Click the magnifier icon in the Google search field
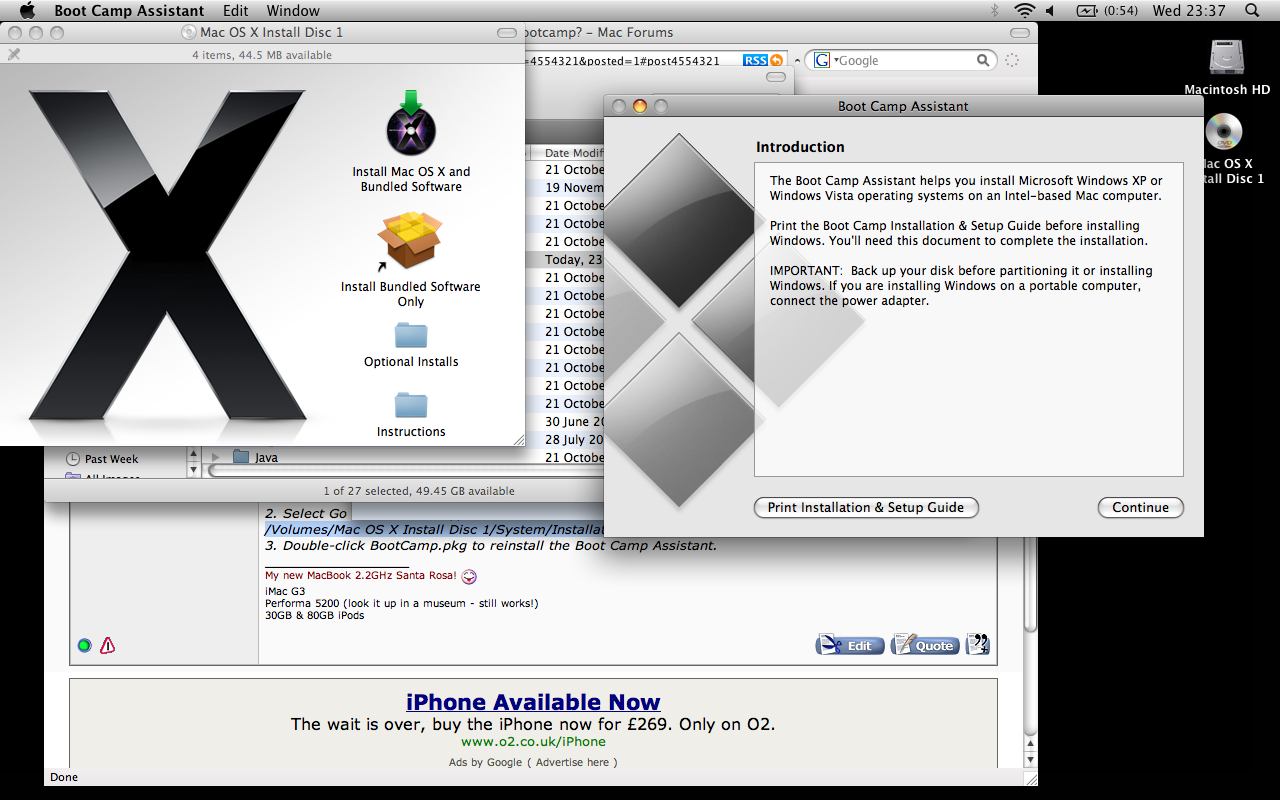Screen dimensions: 1280x800 click(983, 60)
